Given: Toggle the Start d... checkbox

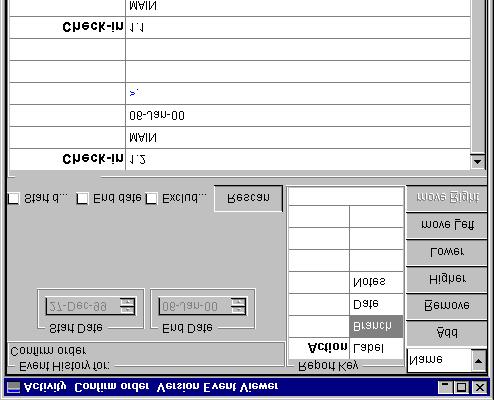Looking at the screenshot, I should (x=14, y=198).
